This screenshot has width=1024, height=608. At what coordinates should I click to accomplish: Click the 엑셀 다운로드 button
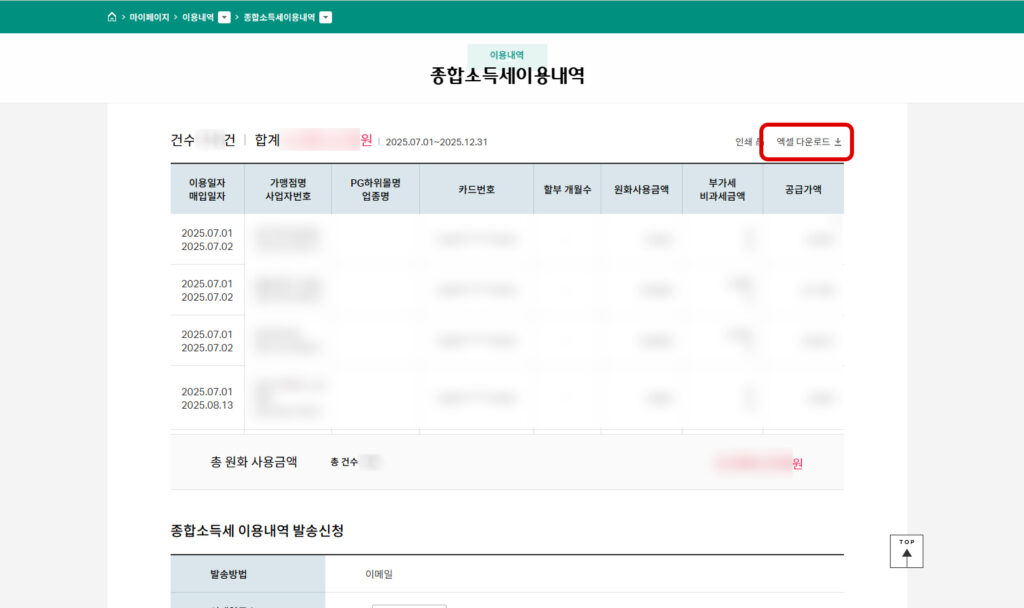pos(801,141)
